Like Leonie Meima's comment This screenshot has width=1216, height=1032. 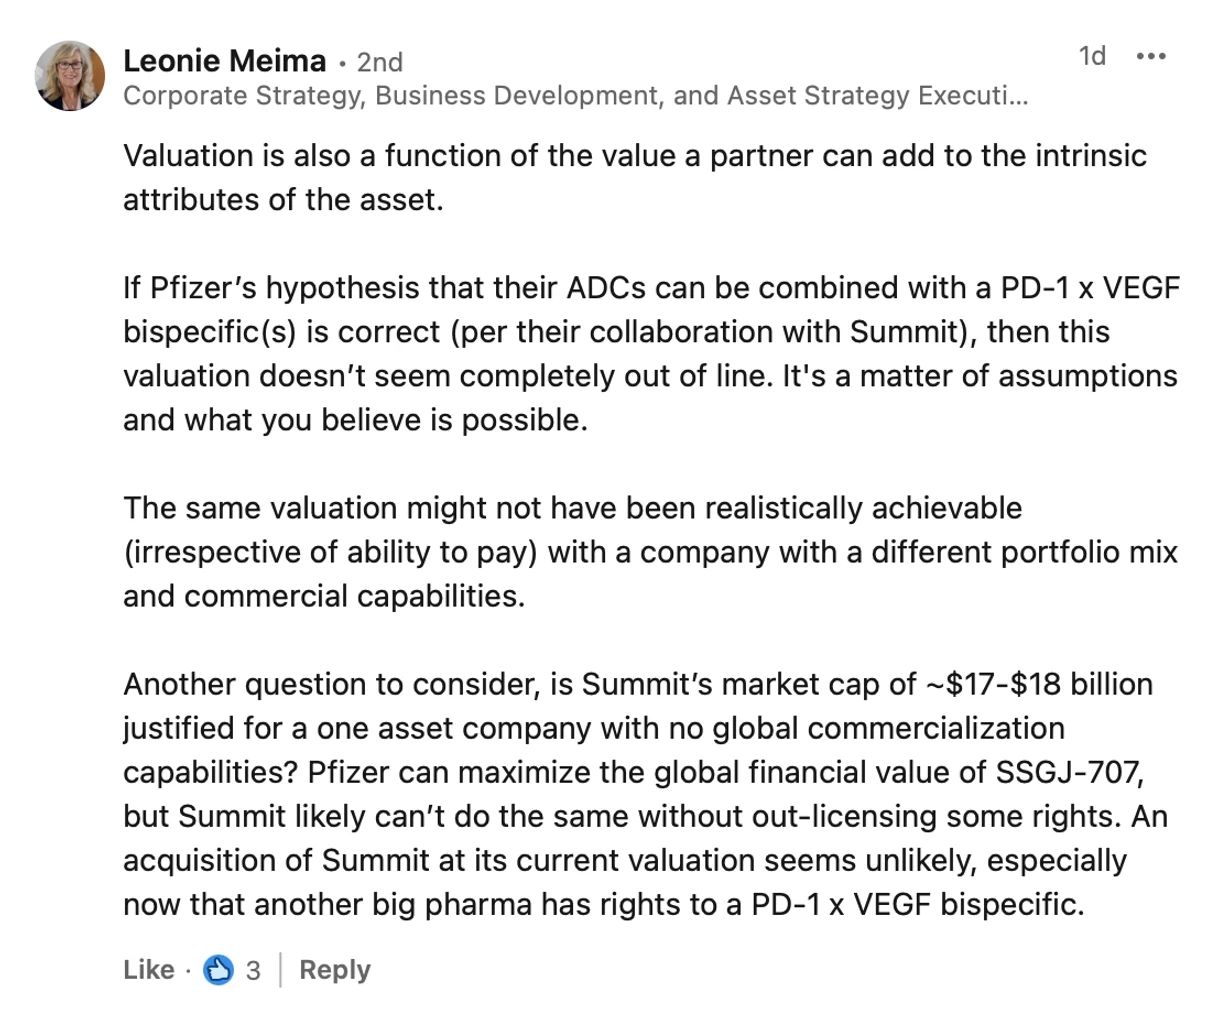[x=148, y=969]
